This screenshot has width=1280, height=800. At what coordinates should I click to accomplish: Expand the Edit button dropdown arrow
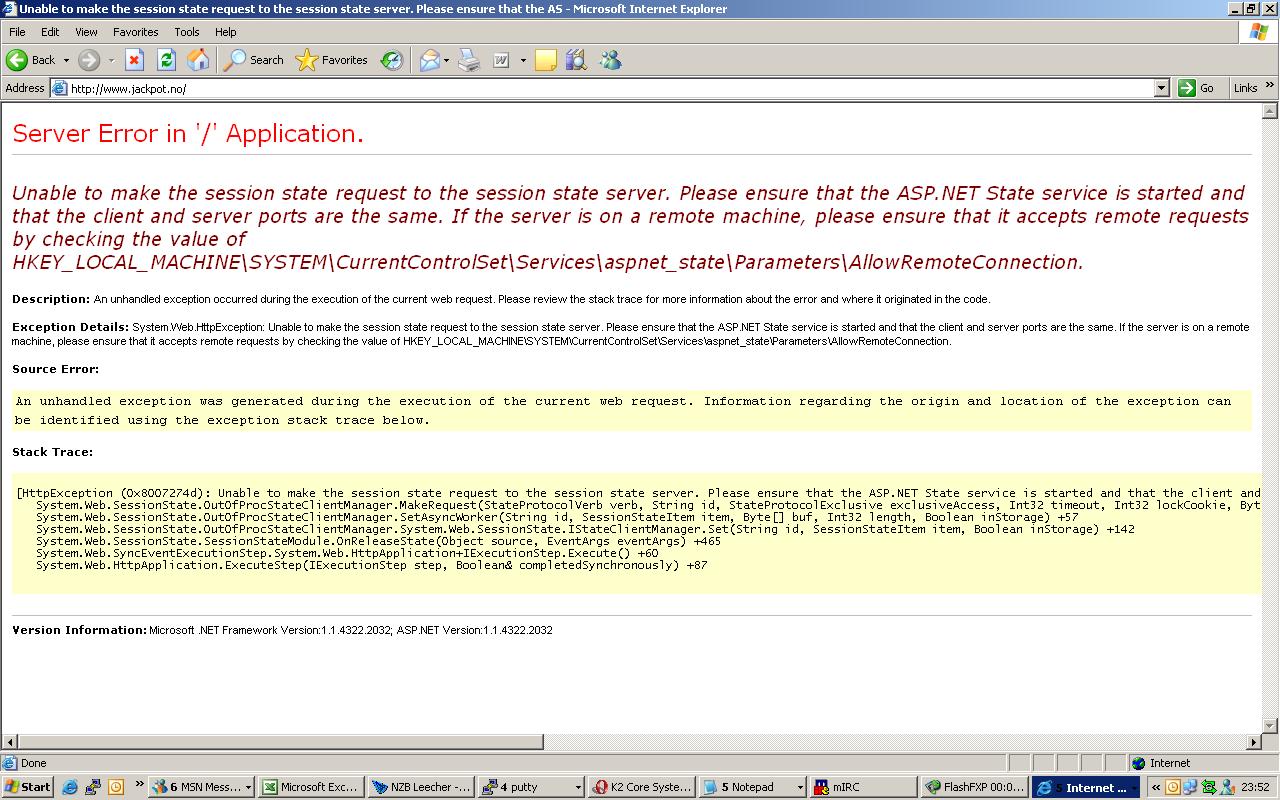(522, 60)
